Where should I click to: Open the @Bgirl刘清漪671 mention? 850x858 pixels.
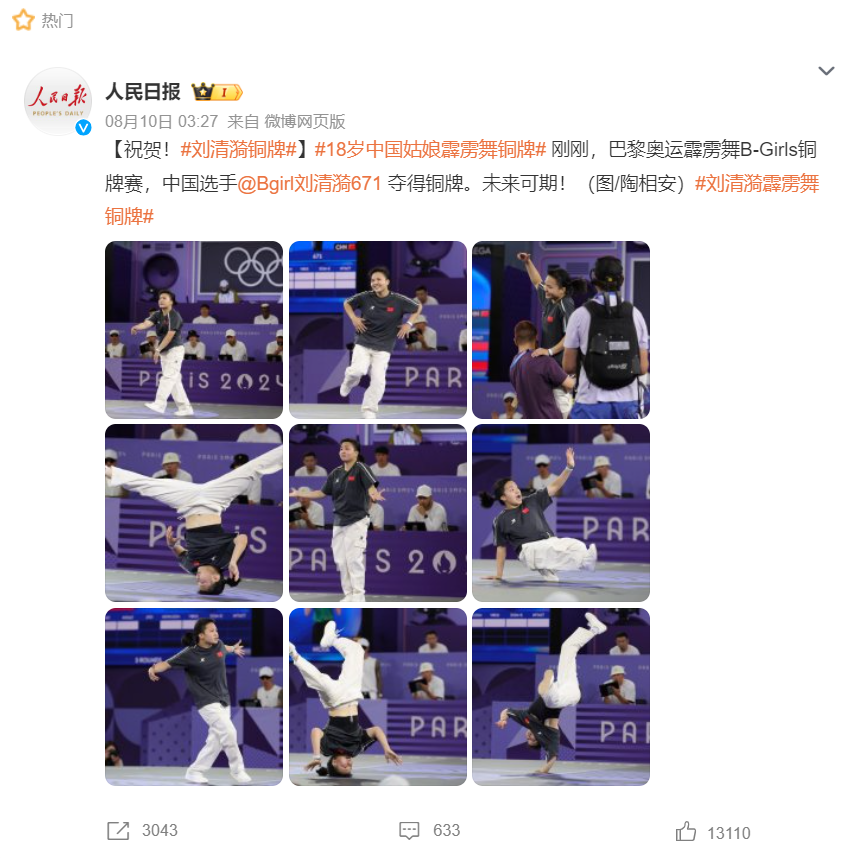309,183
